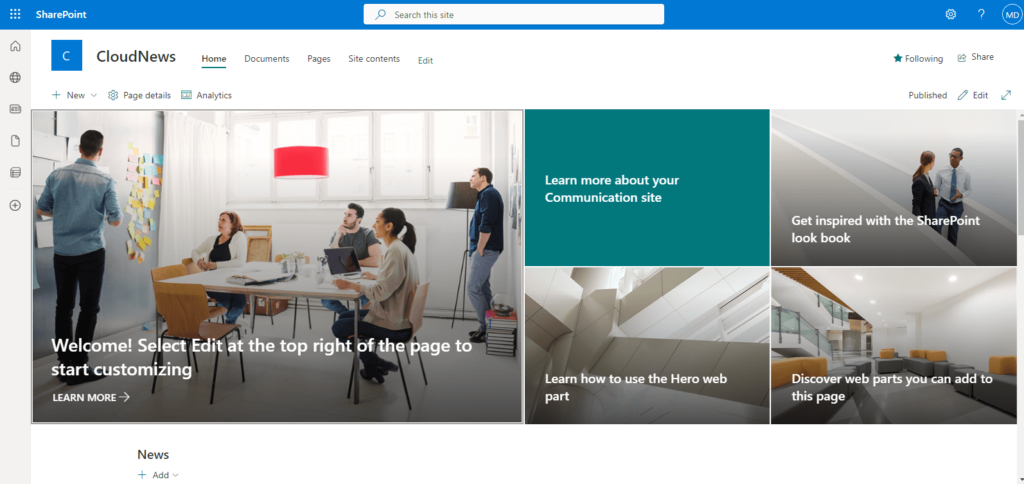
Task: Click the expand content arrows icon
Action: [1006, 95]
